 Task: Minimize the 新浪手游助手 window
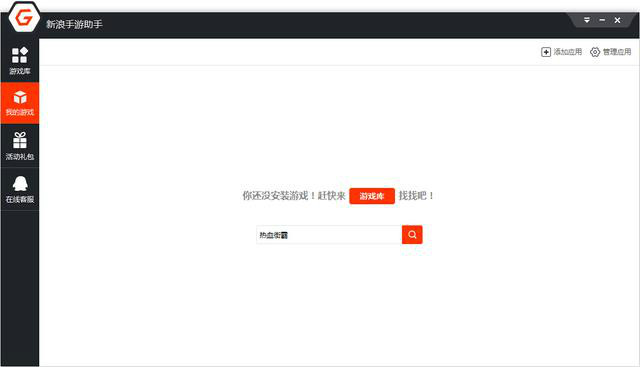click(602, 20)
